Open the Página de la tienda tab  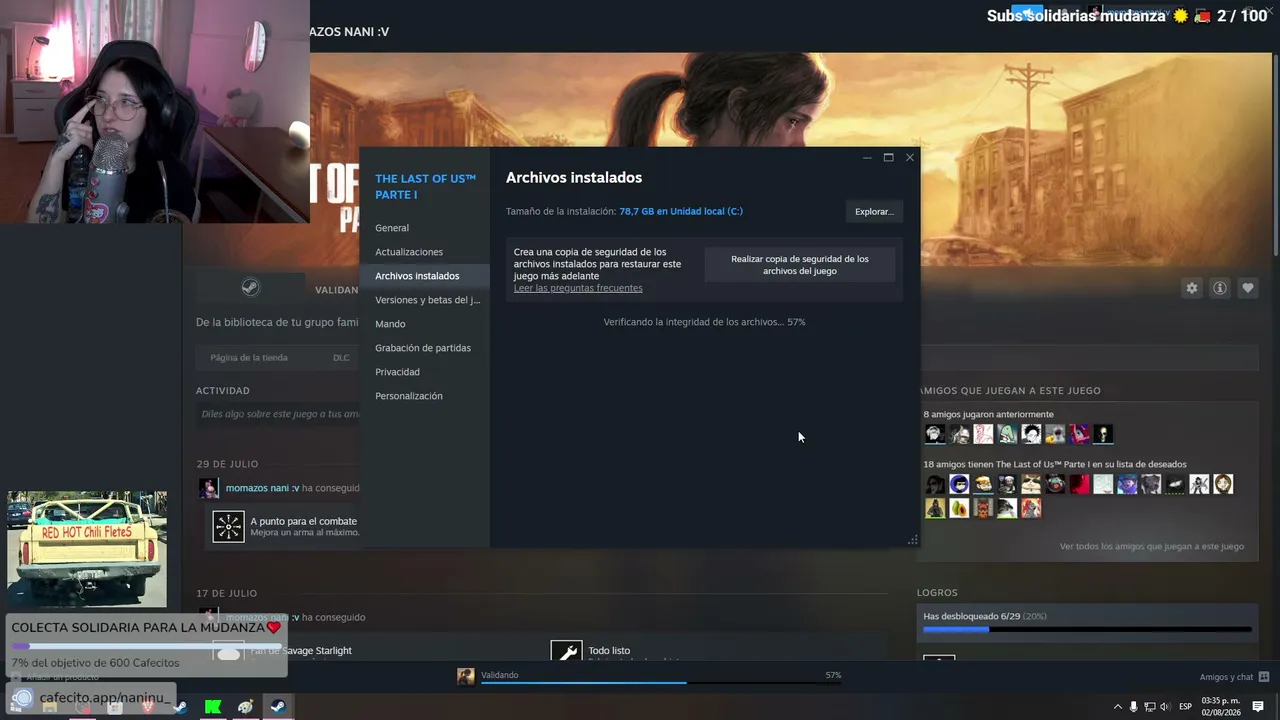pyautogui.click(x=249, y=358)
